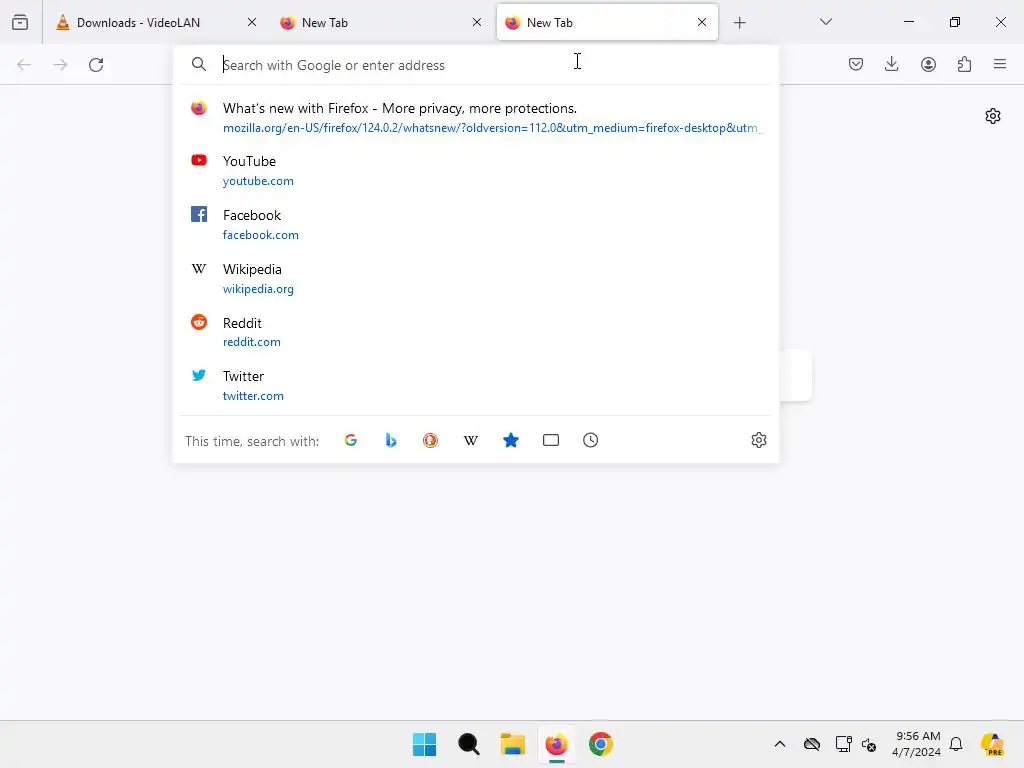This screenshot has height=768, width=1024.
Task: Personalize new tab gear icon
Action: pos(993,116)
